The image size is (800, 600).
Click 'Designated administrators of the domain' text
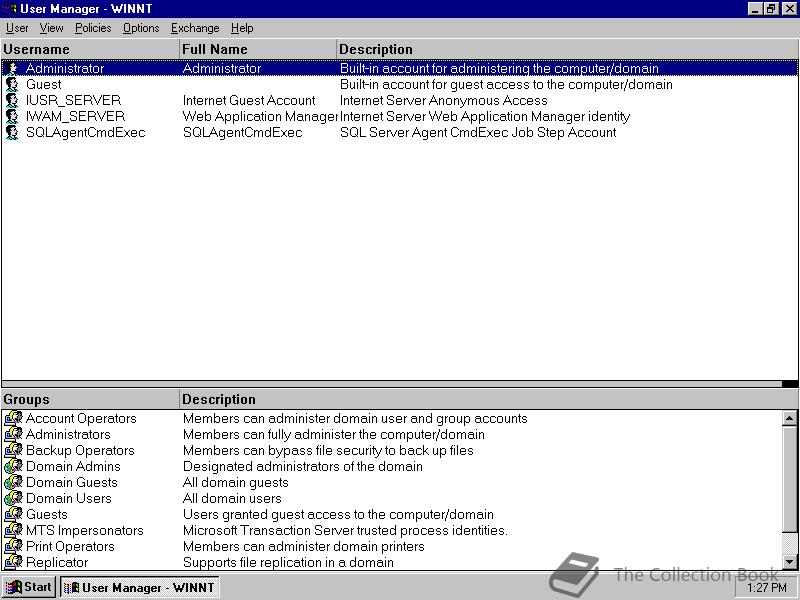click(303, 466)
